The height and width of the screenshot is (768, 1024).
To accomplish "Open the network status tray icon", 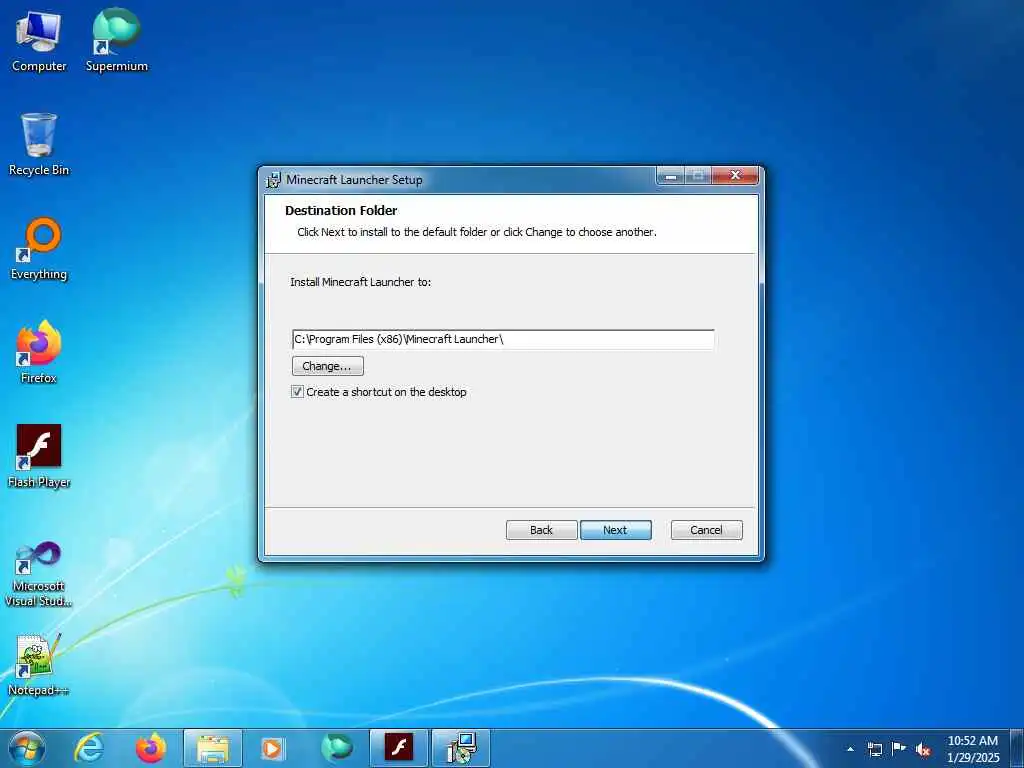I will click(874, 749).
